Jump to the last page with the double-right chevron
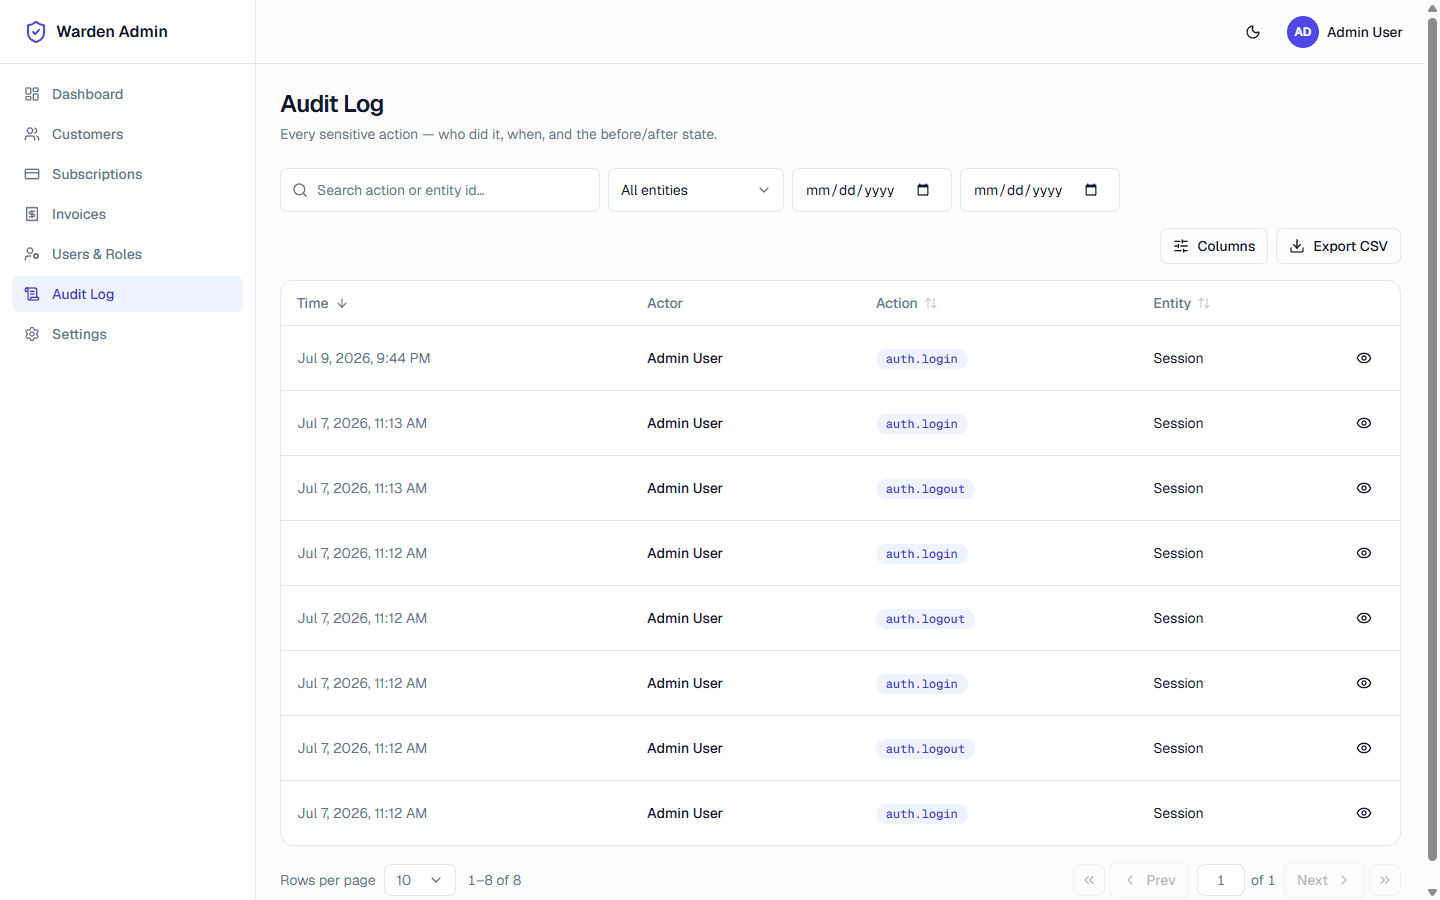The width and height of the screenshot is (1440, 900). click(1385, 880)
